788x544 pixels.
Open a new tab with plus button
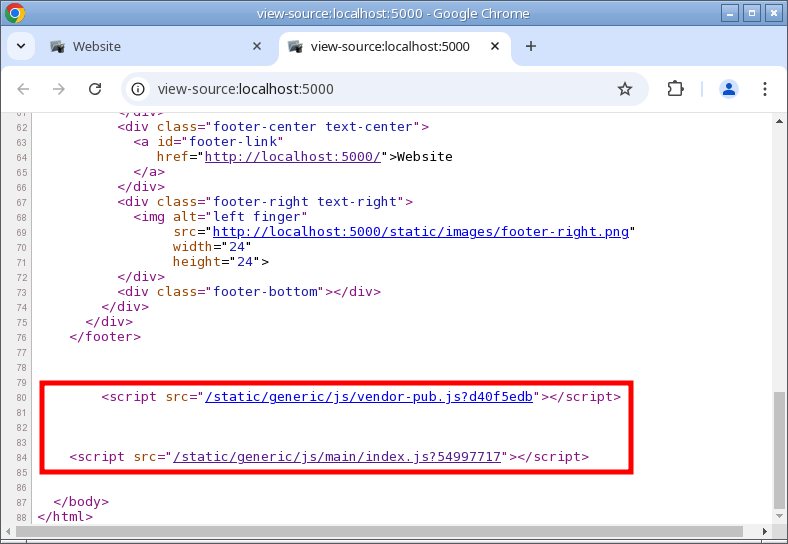pos(531,46)
